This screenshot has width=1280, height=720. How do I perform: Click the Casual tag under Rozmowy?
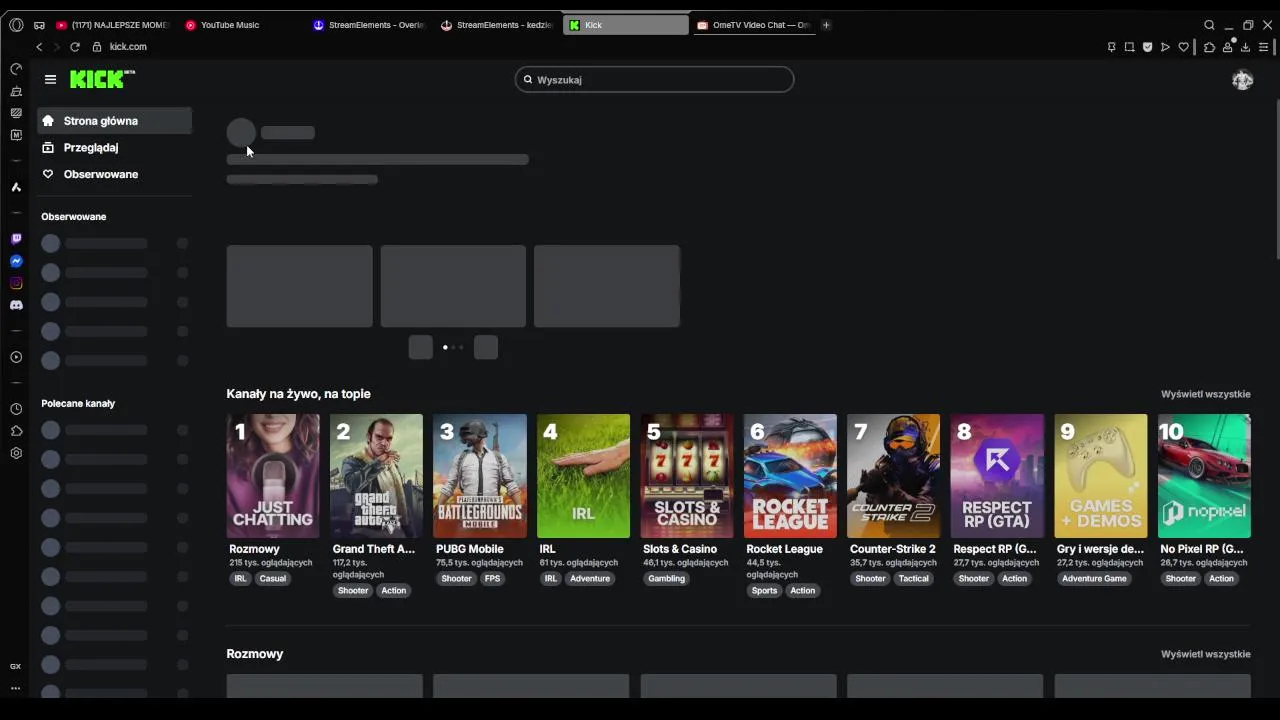point(273,579)
